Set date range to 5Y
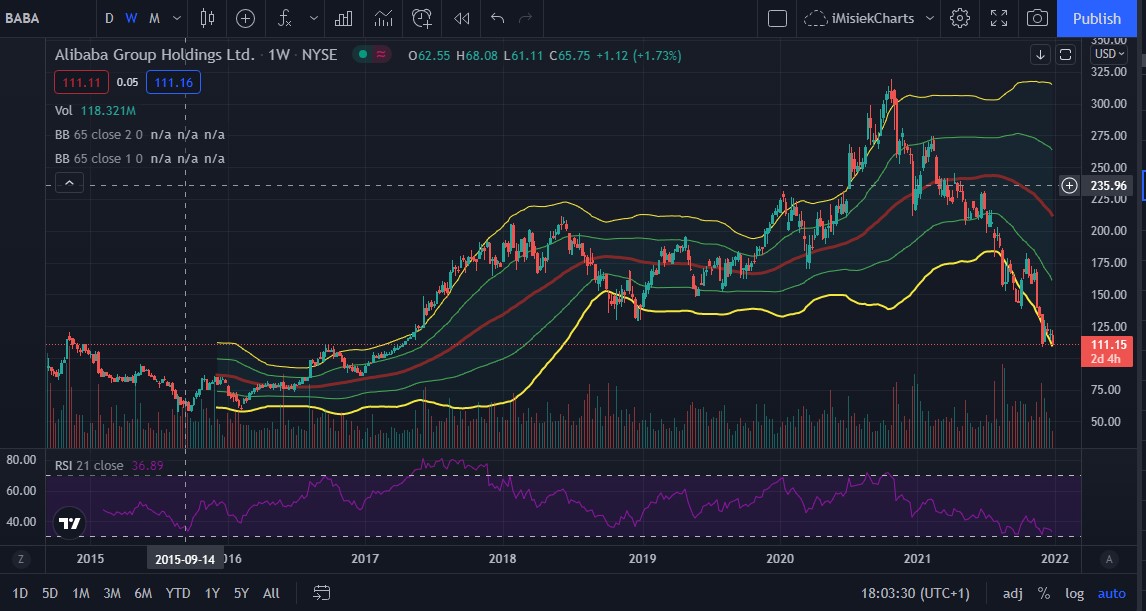This screenshot has height=611, width=1146. pyautogui.click(x=241, y=593)
